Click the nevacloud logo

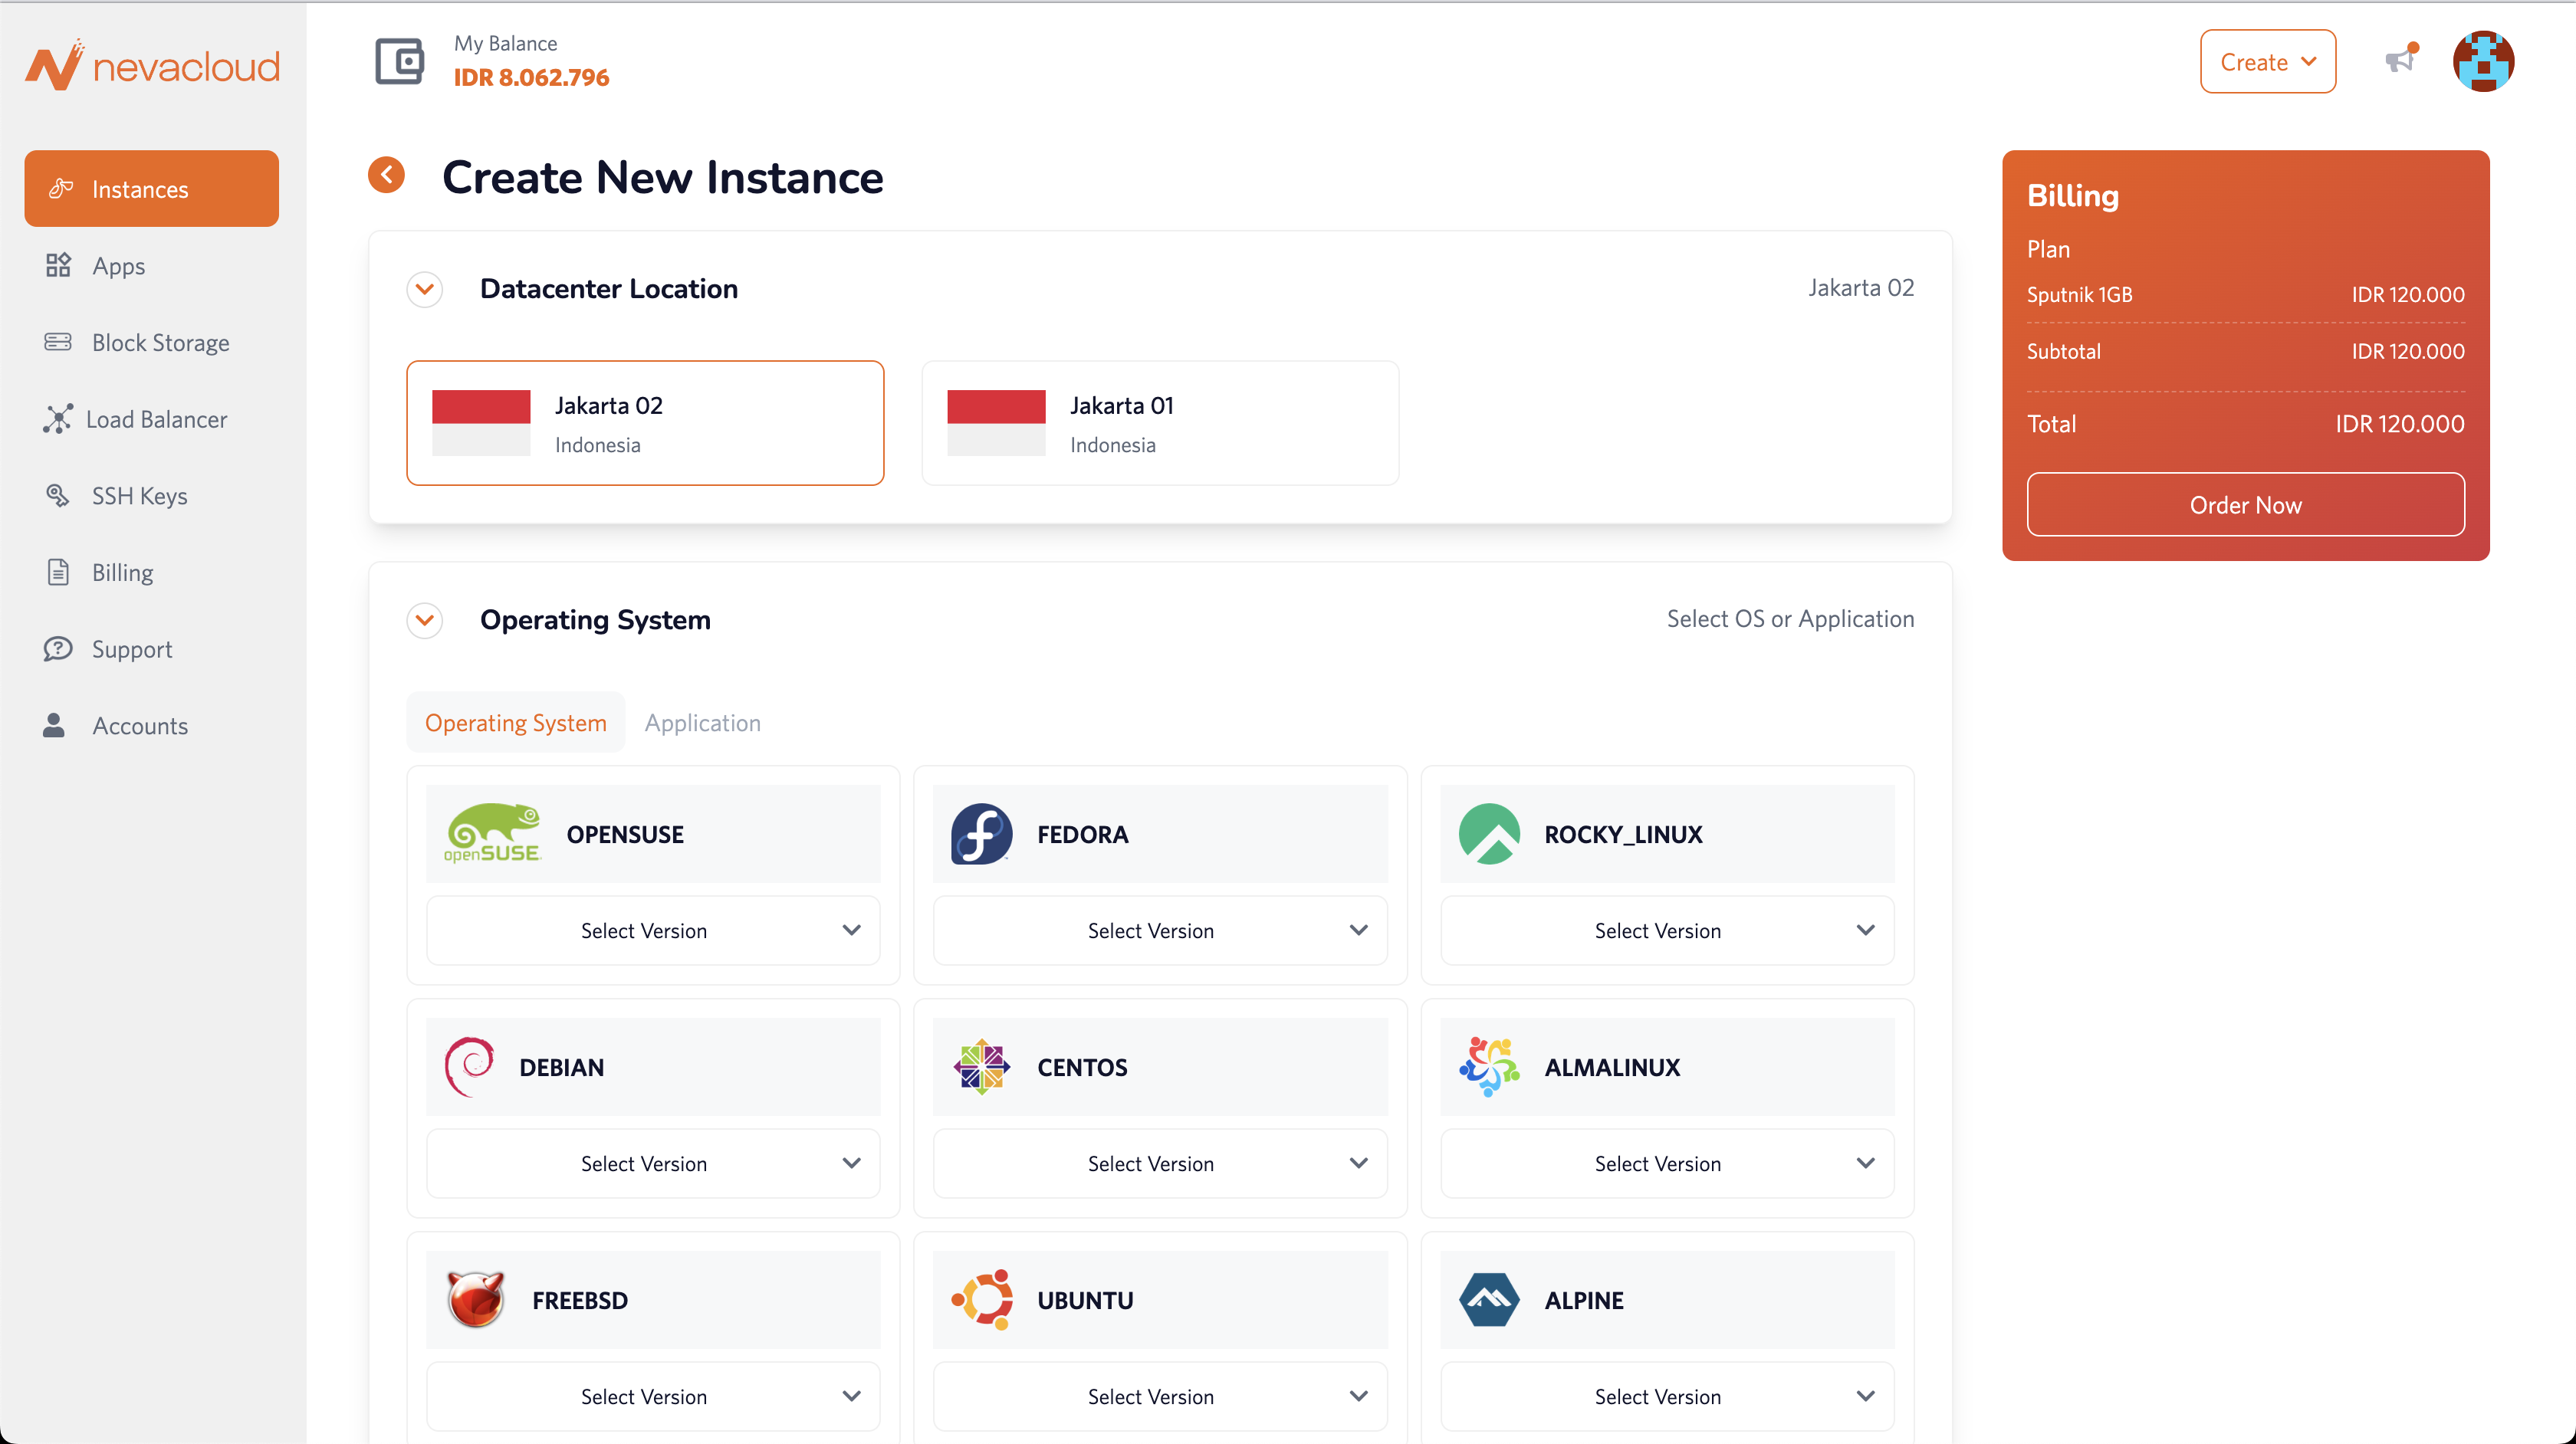(x=152, y=66)
